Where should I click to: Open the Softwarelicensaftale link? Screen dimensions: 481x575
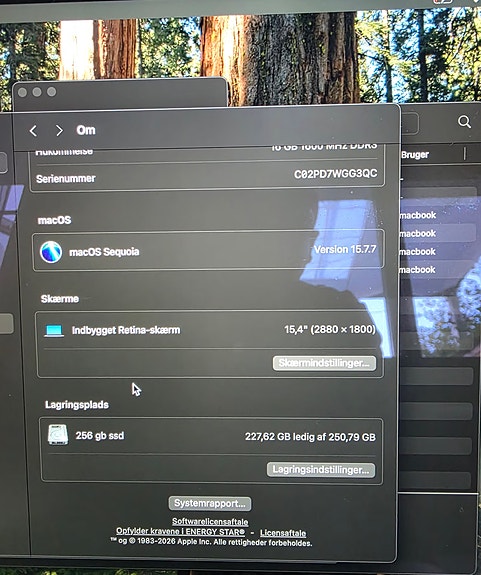pos(210,521)
